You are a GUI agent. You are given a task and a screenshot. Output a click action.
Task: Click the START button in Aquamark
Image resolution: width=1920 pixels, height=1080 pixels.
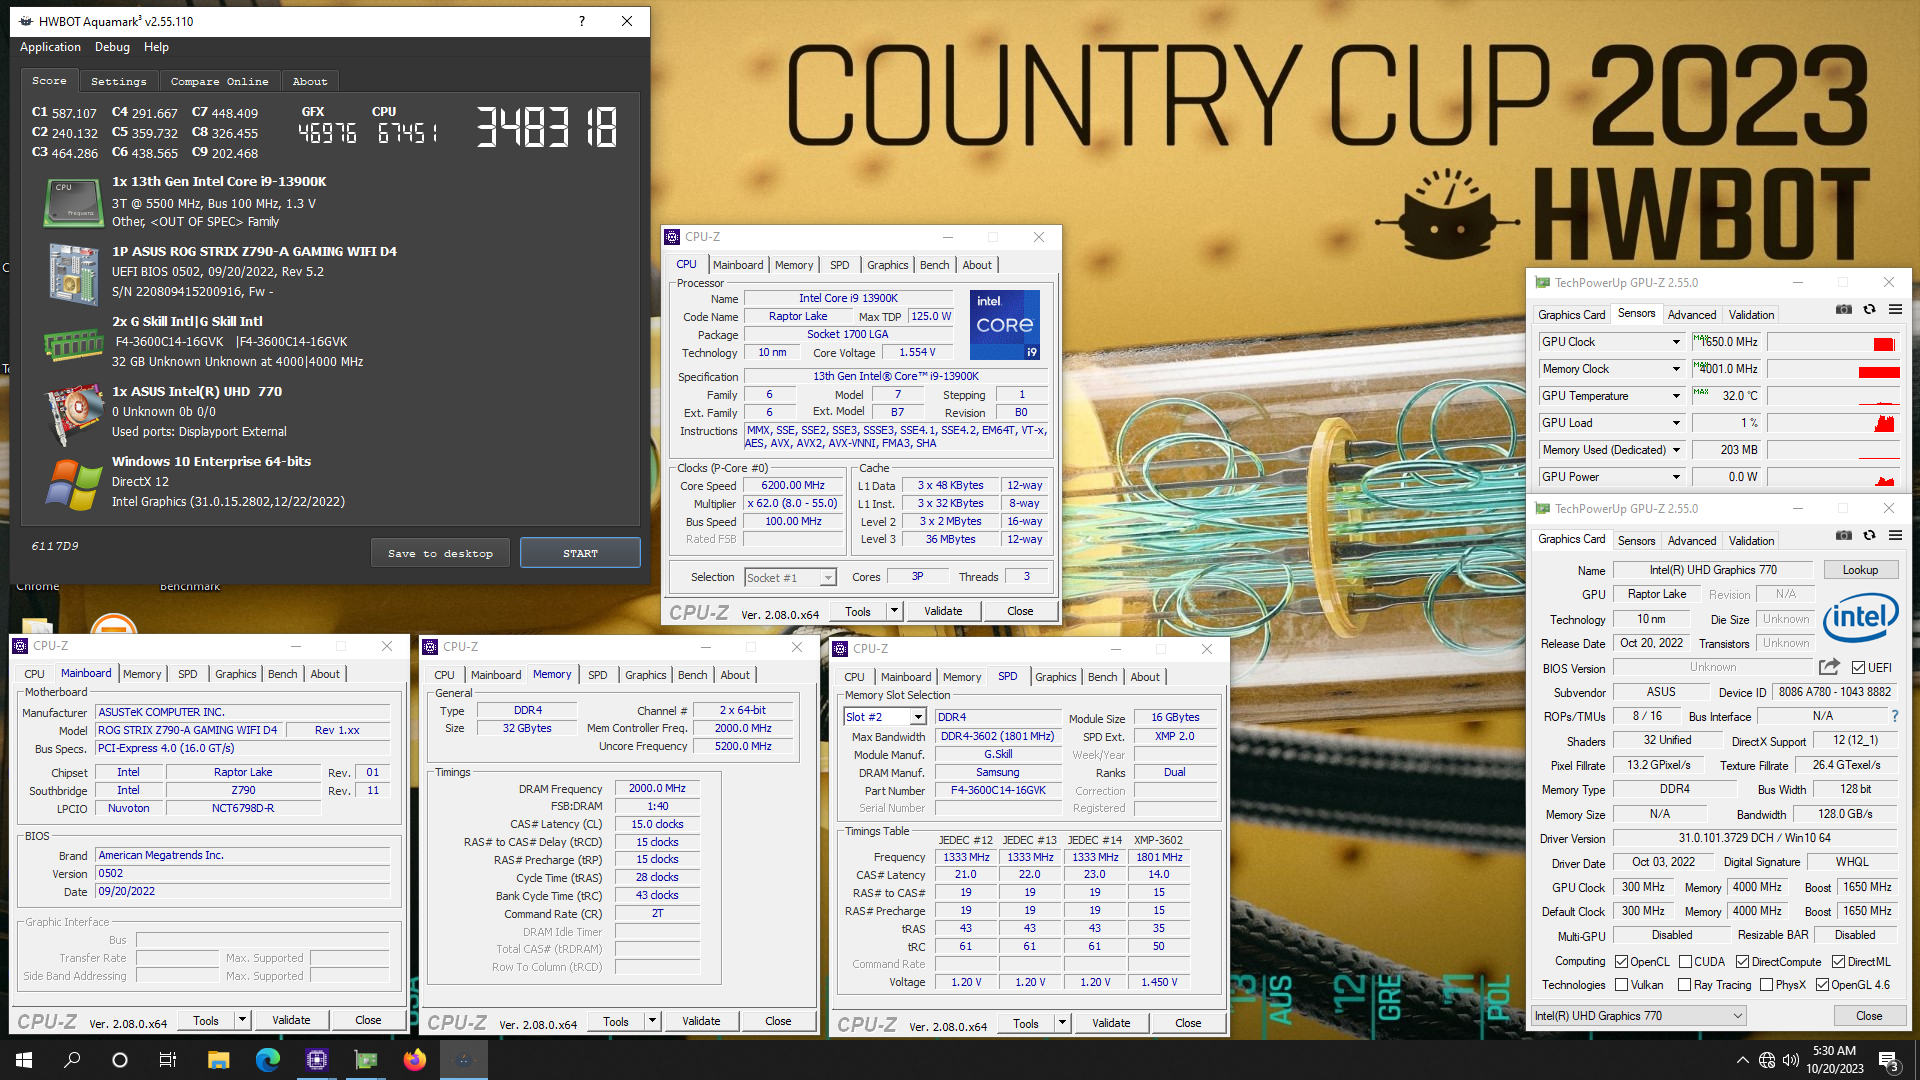(x=580, y=553)
